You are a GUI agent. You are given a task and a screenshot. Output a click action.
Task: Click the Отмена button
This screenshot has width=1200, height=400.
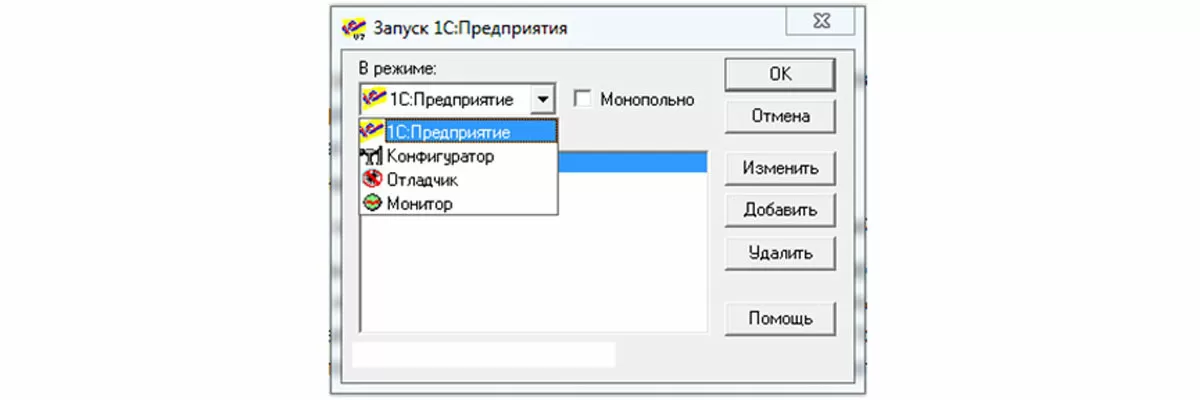780,116
